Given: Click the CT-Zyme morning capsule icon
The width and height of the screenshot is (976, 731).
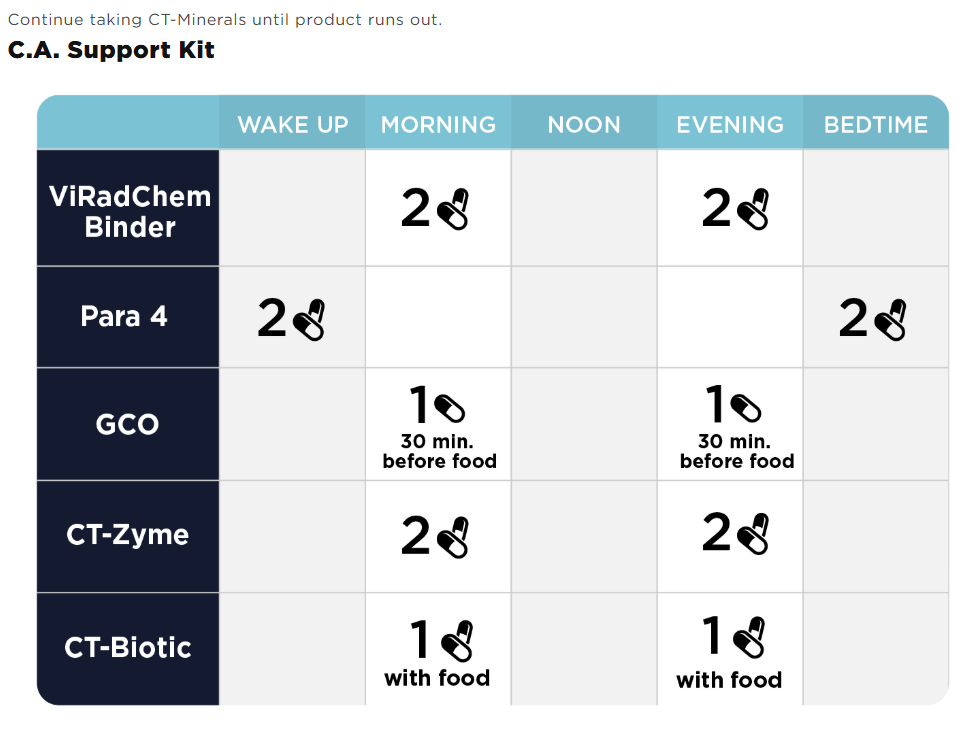Looking at the screenshot, I should pyautogui.click(x=453, y=537).
